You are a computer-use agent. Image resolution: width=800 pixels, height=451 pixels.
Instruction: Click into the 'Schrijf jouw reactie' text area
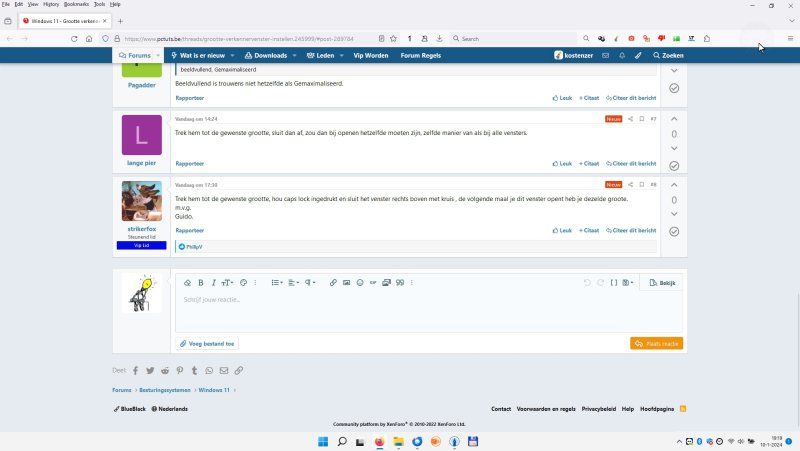point(428,310)
